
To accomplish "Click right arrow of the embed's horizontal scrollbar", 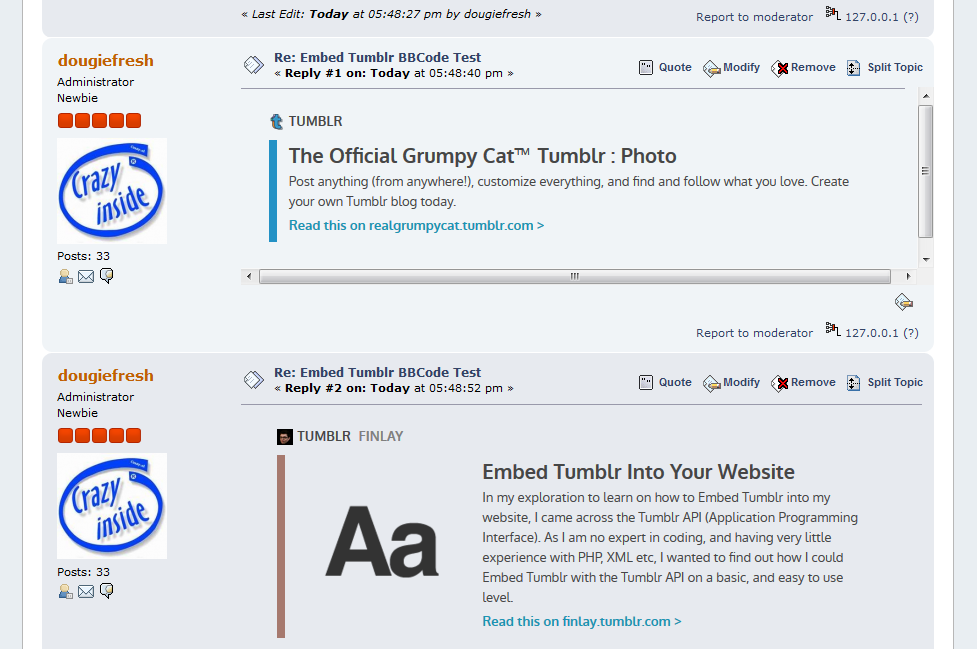I will pos(908,276).
